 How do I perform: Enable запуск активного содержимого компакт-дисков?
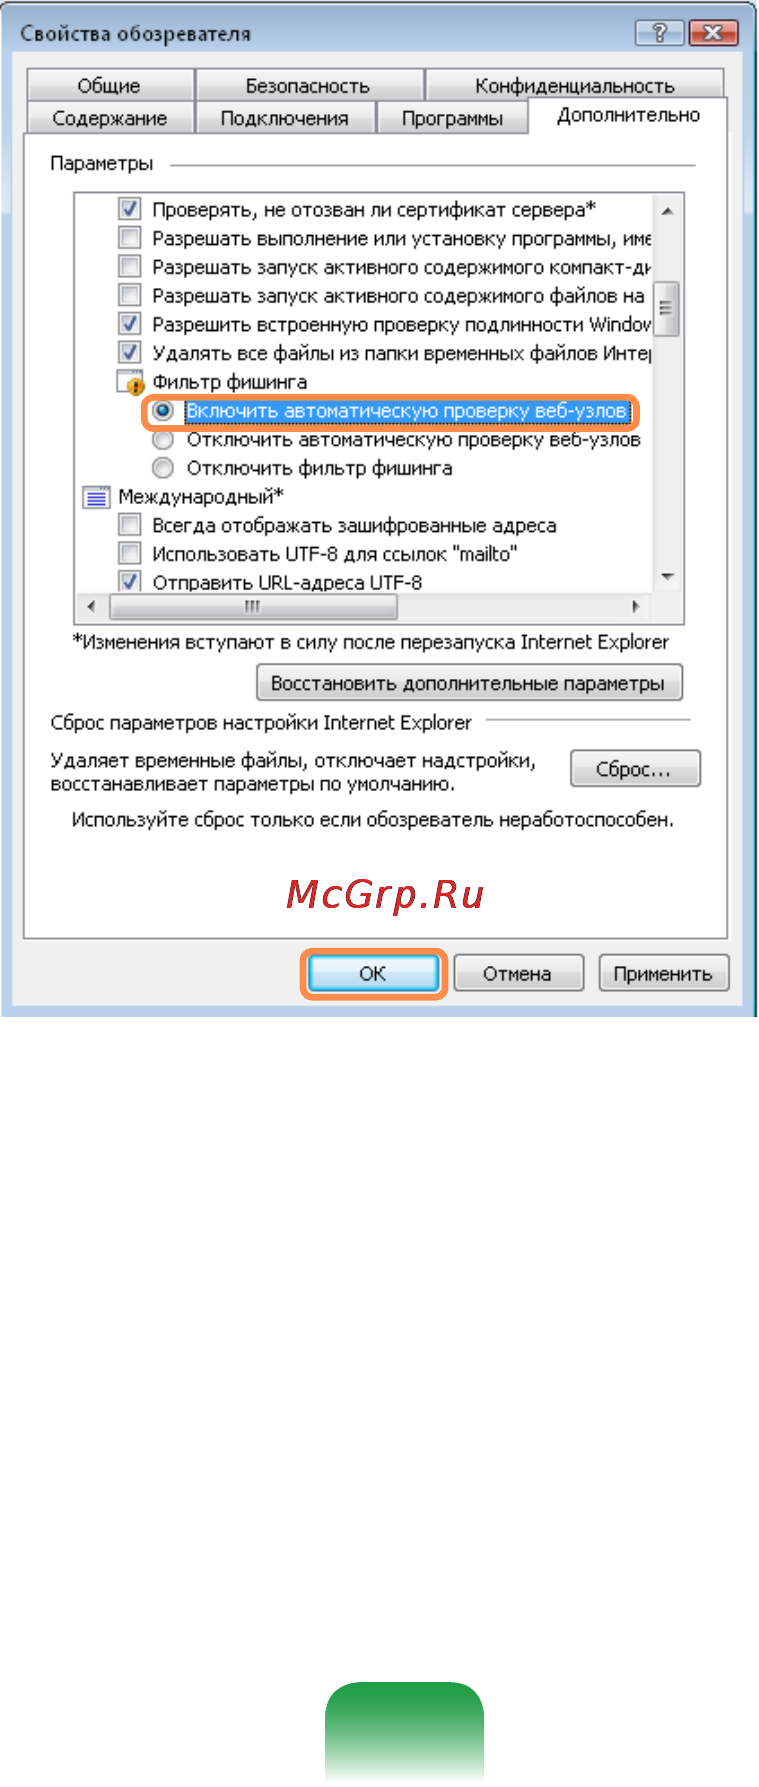coord(129,267)
